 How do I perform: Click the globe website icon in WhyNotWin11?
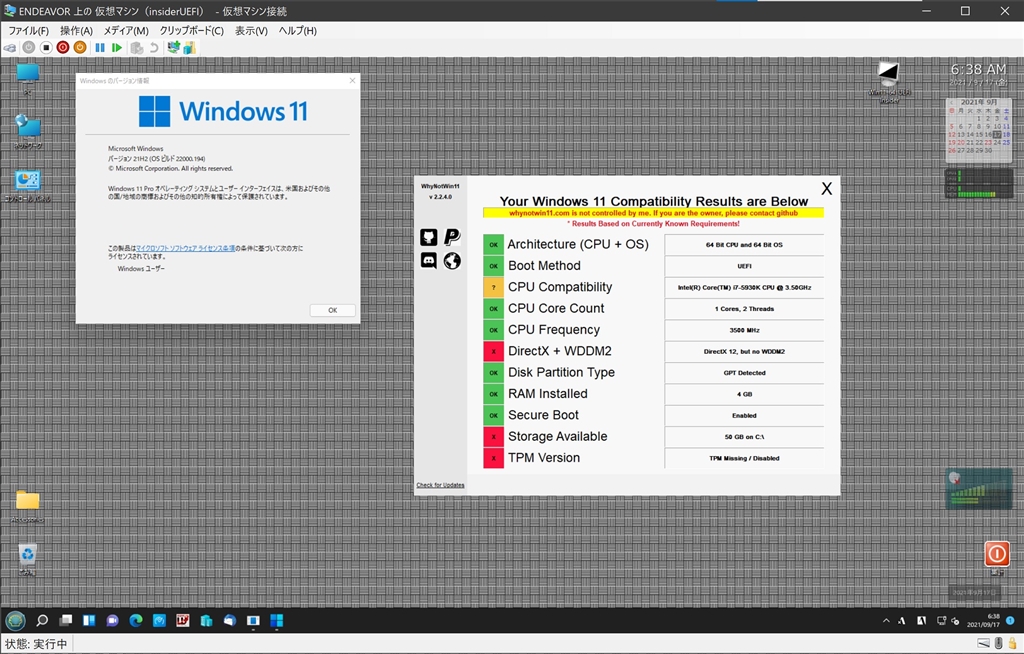click(452, 261)
